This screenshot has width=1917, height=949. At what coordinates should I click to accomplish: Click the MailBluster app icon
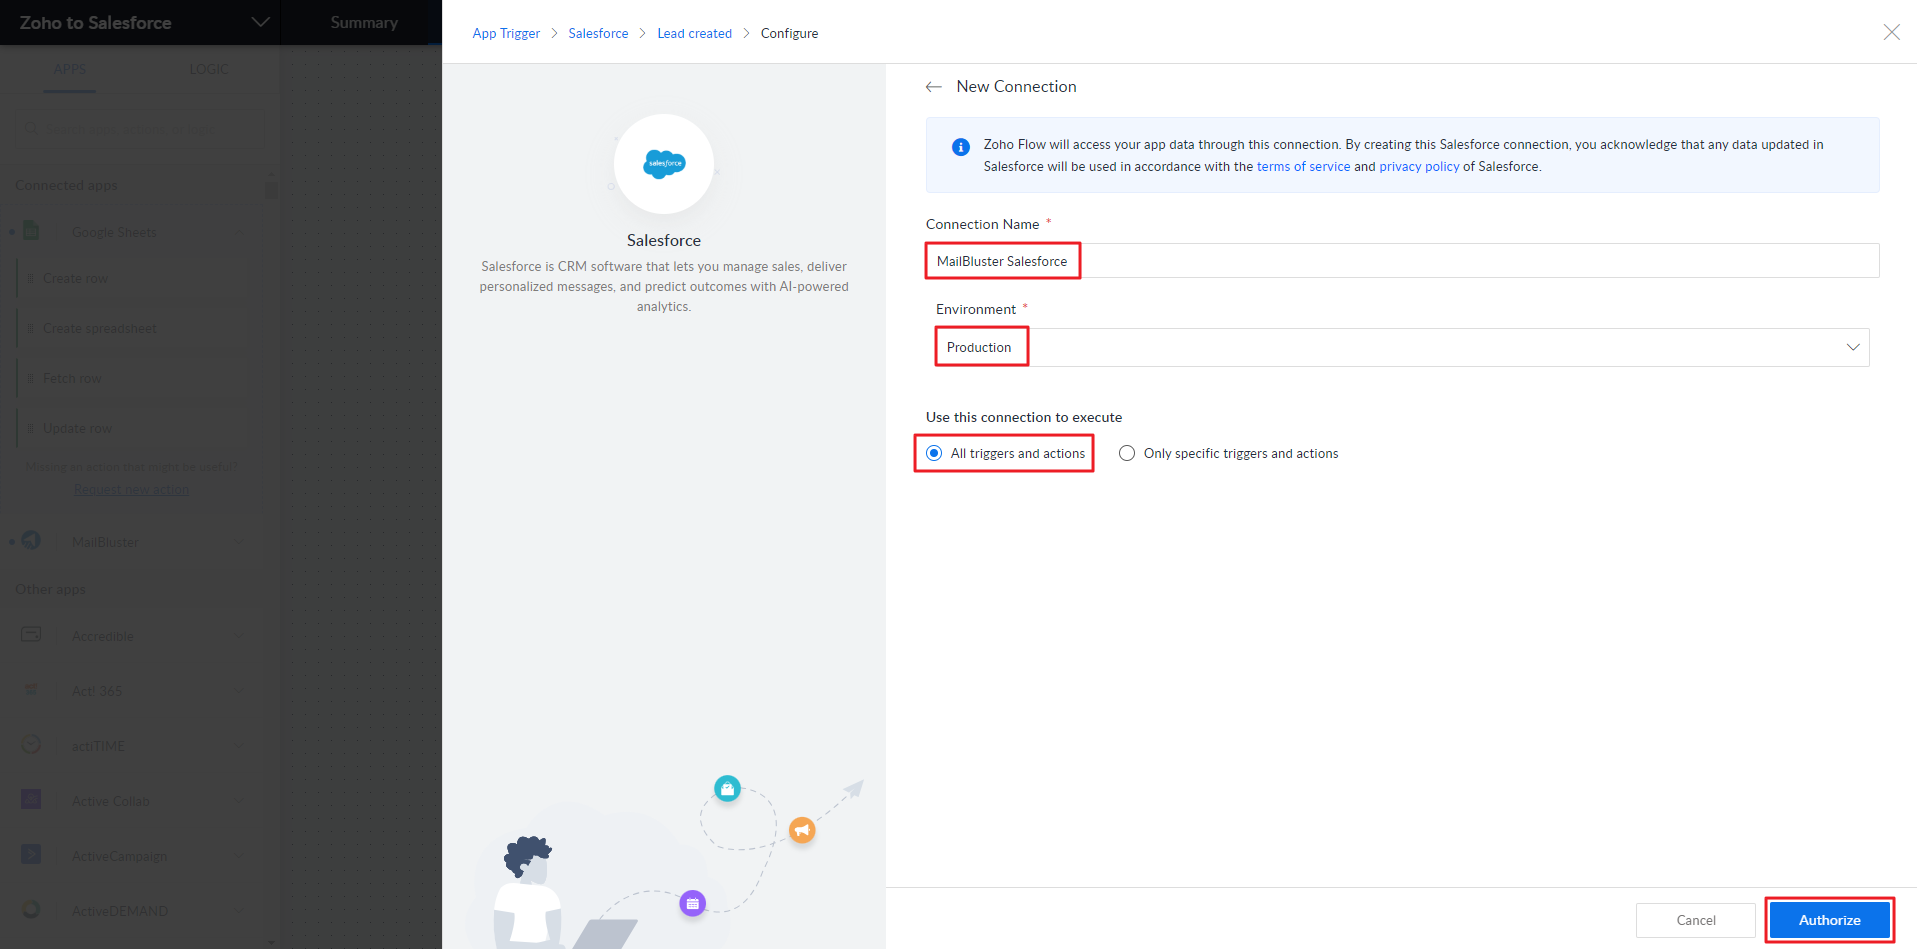[31, 541]
